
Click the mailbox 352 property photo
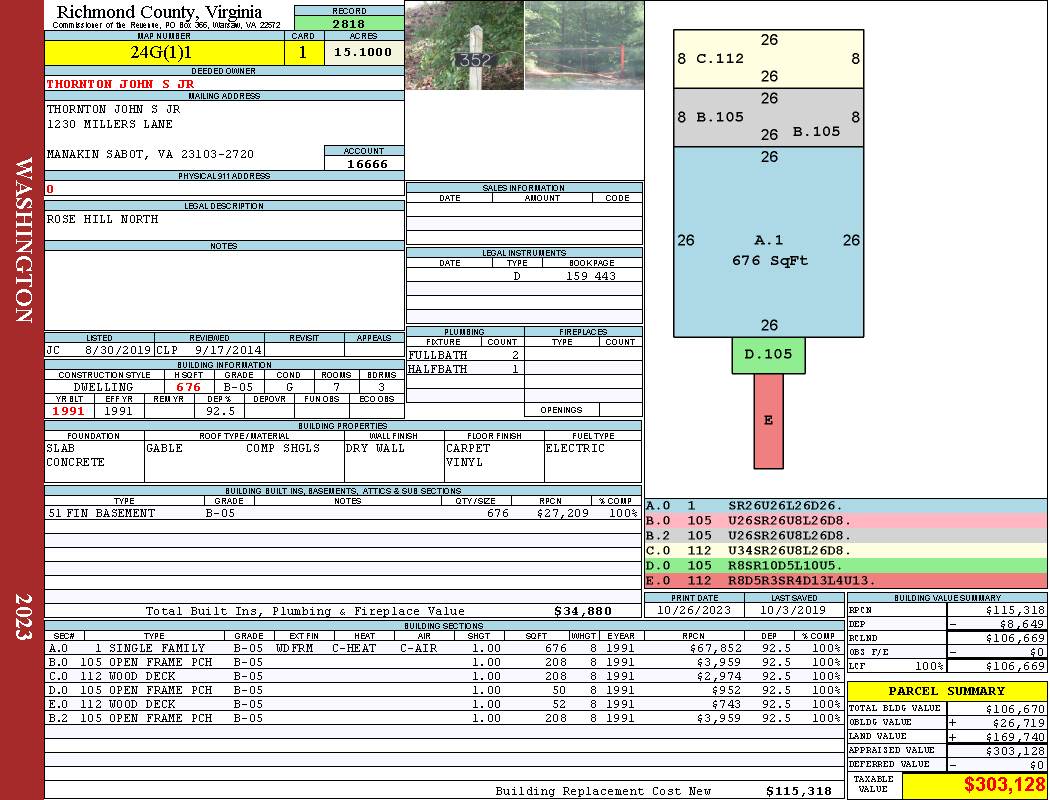pos(465,45)
